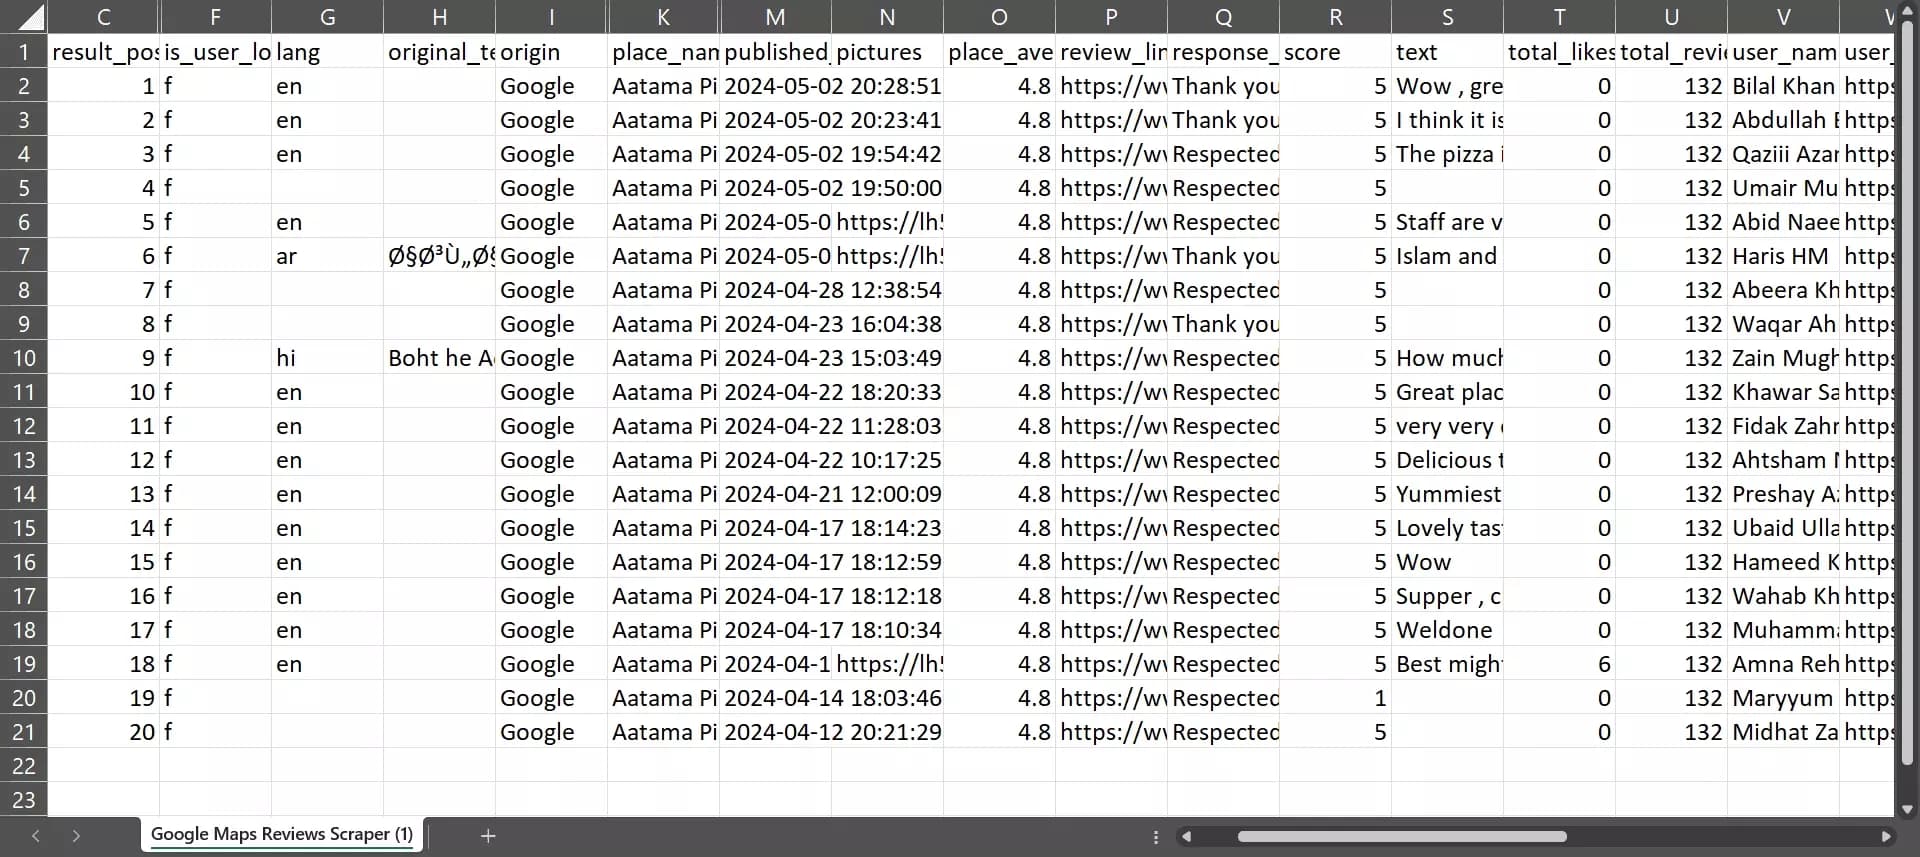Select row 20 header
This screenshot has width=1920, height=857.
tap(24, 698)
